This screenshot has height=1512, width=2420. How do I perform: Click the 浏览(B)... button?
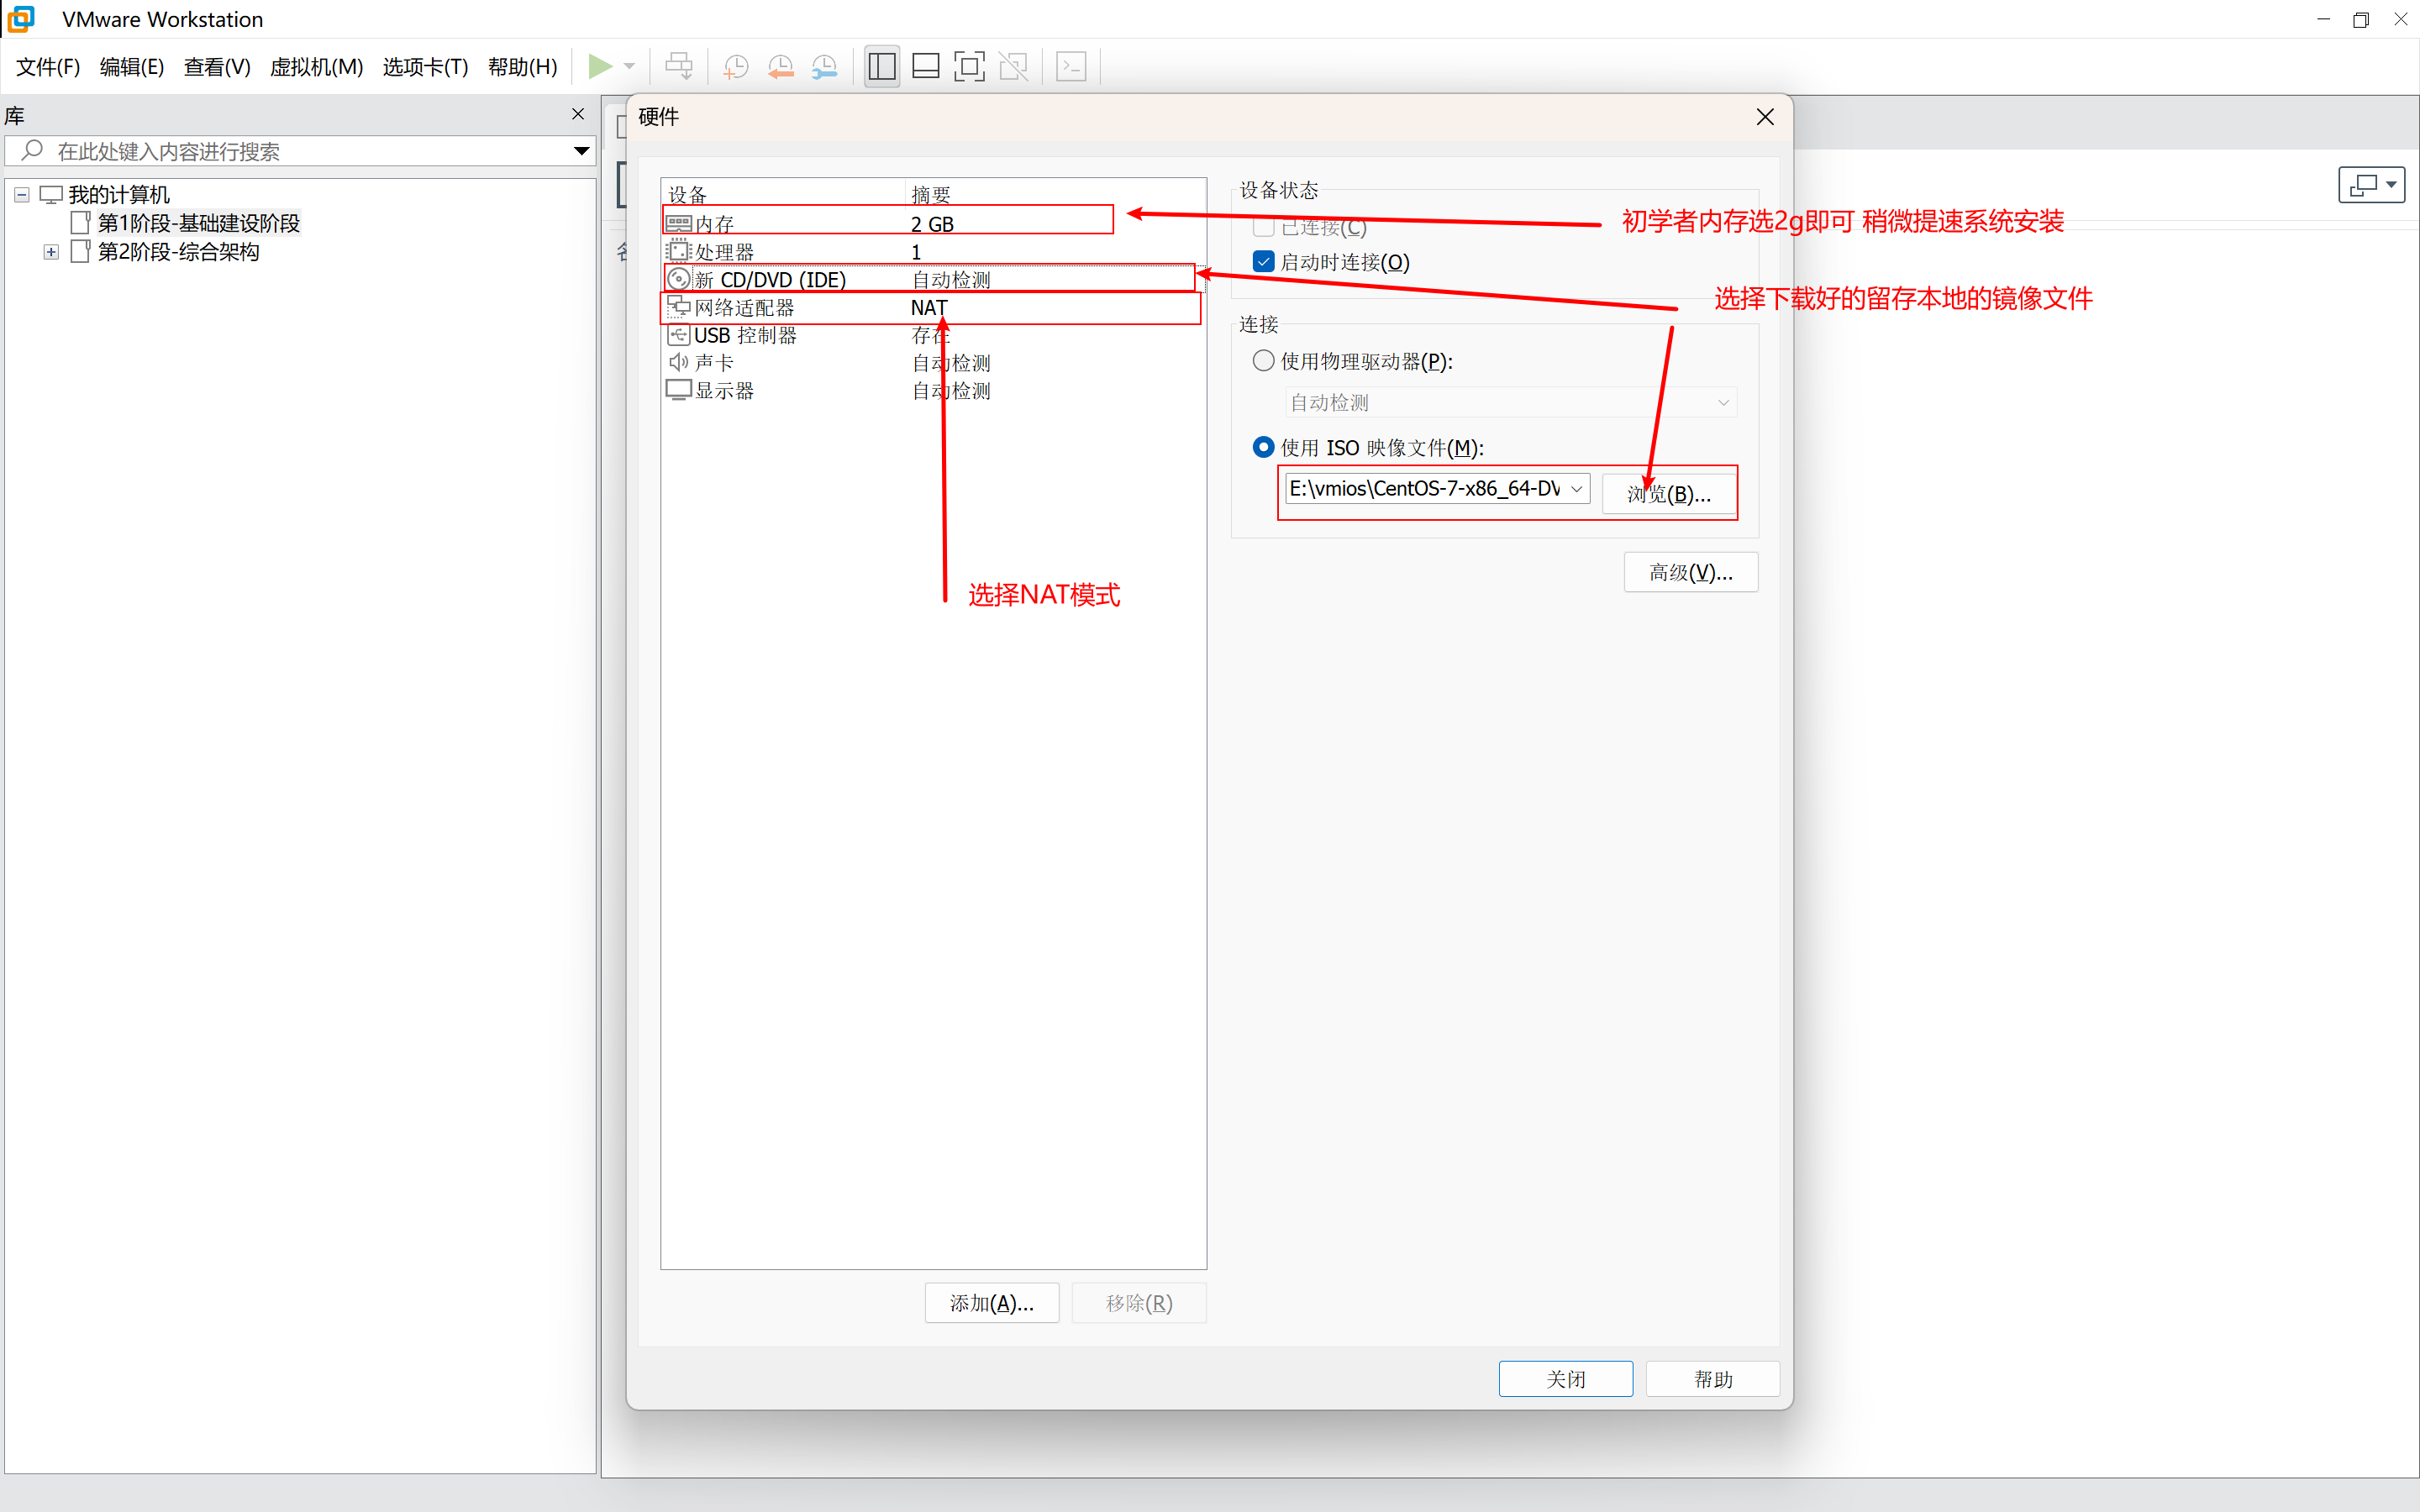1668,494
